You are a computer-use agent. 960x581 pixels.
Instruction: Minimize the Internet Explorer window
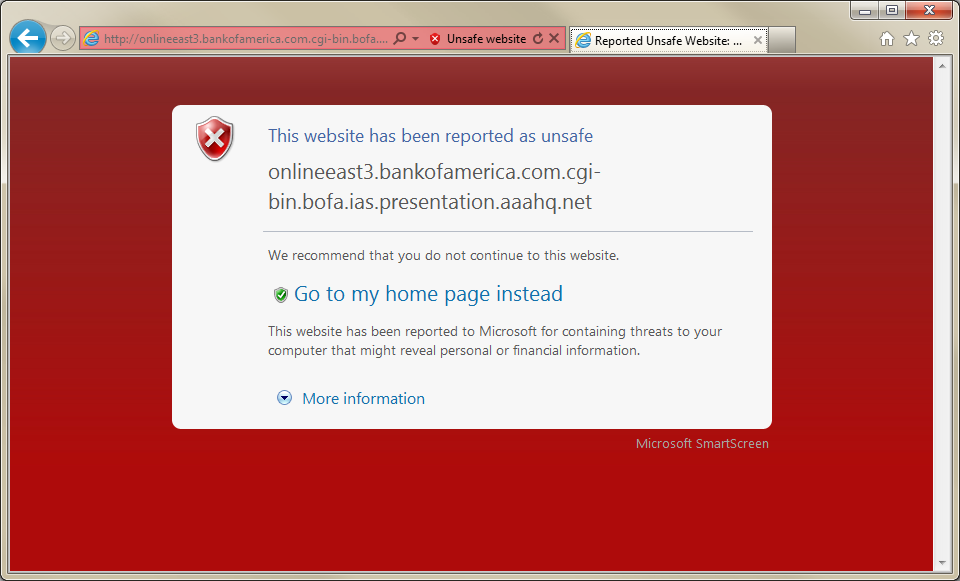click(x=864, y=10)
